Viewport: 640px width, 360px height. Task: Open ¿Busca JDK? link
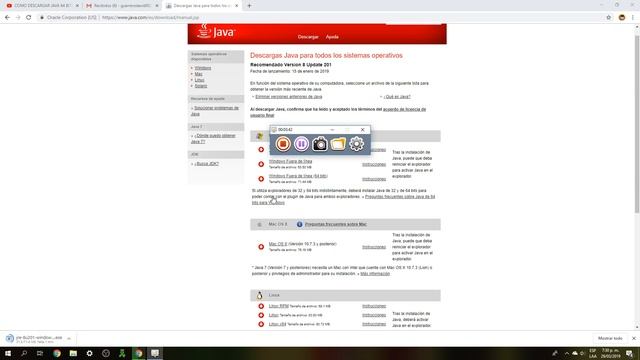(207, 164)
